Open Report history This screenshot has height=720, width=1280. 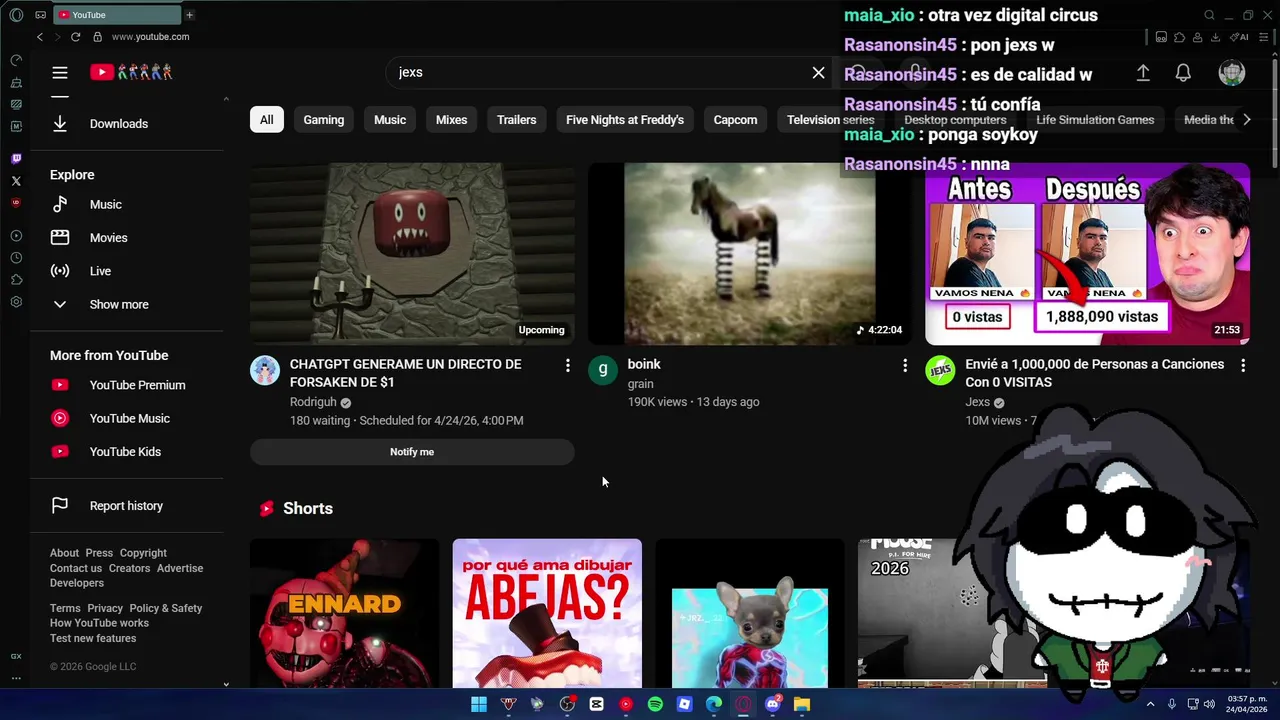pyautogui.click(x=128, y=506)
